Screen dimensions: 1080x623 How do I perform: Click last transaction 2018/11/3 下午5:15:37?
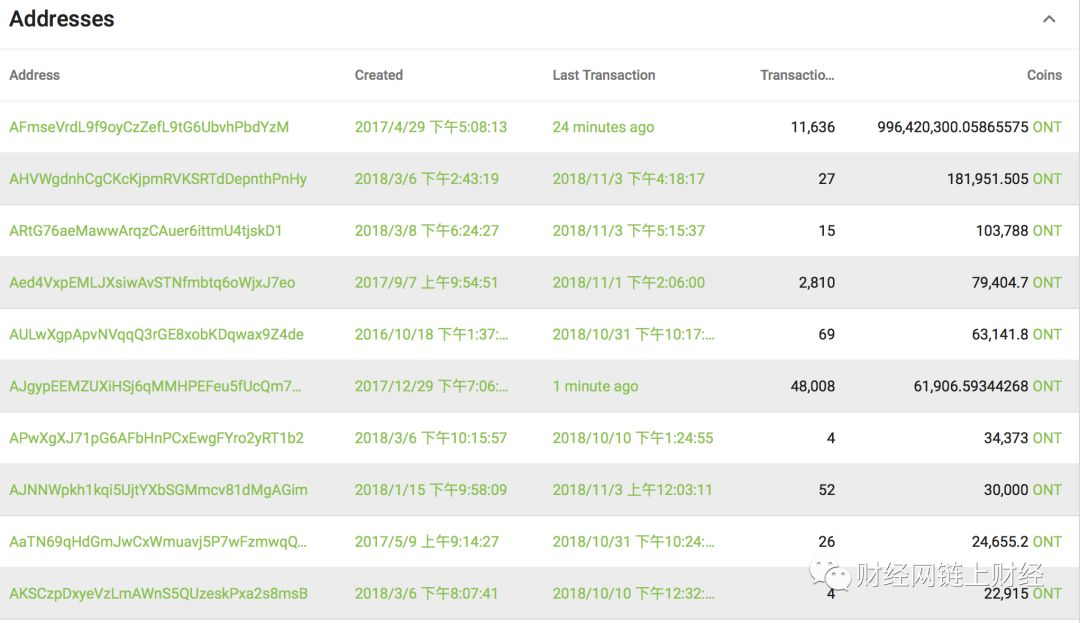click(x=629, y=231)
